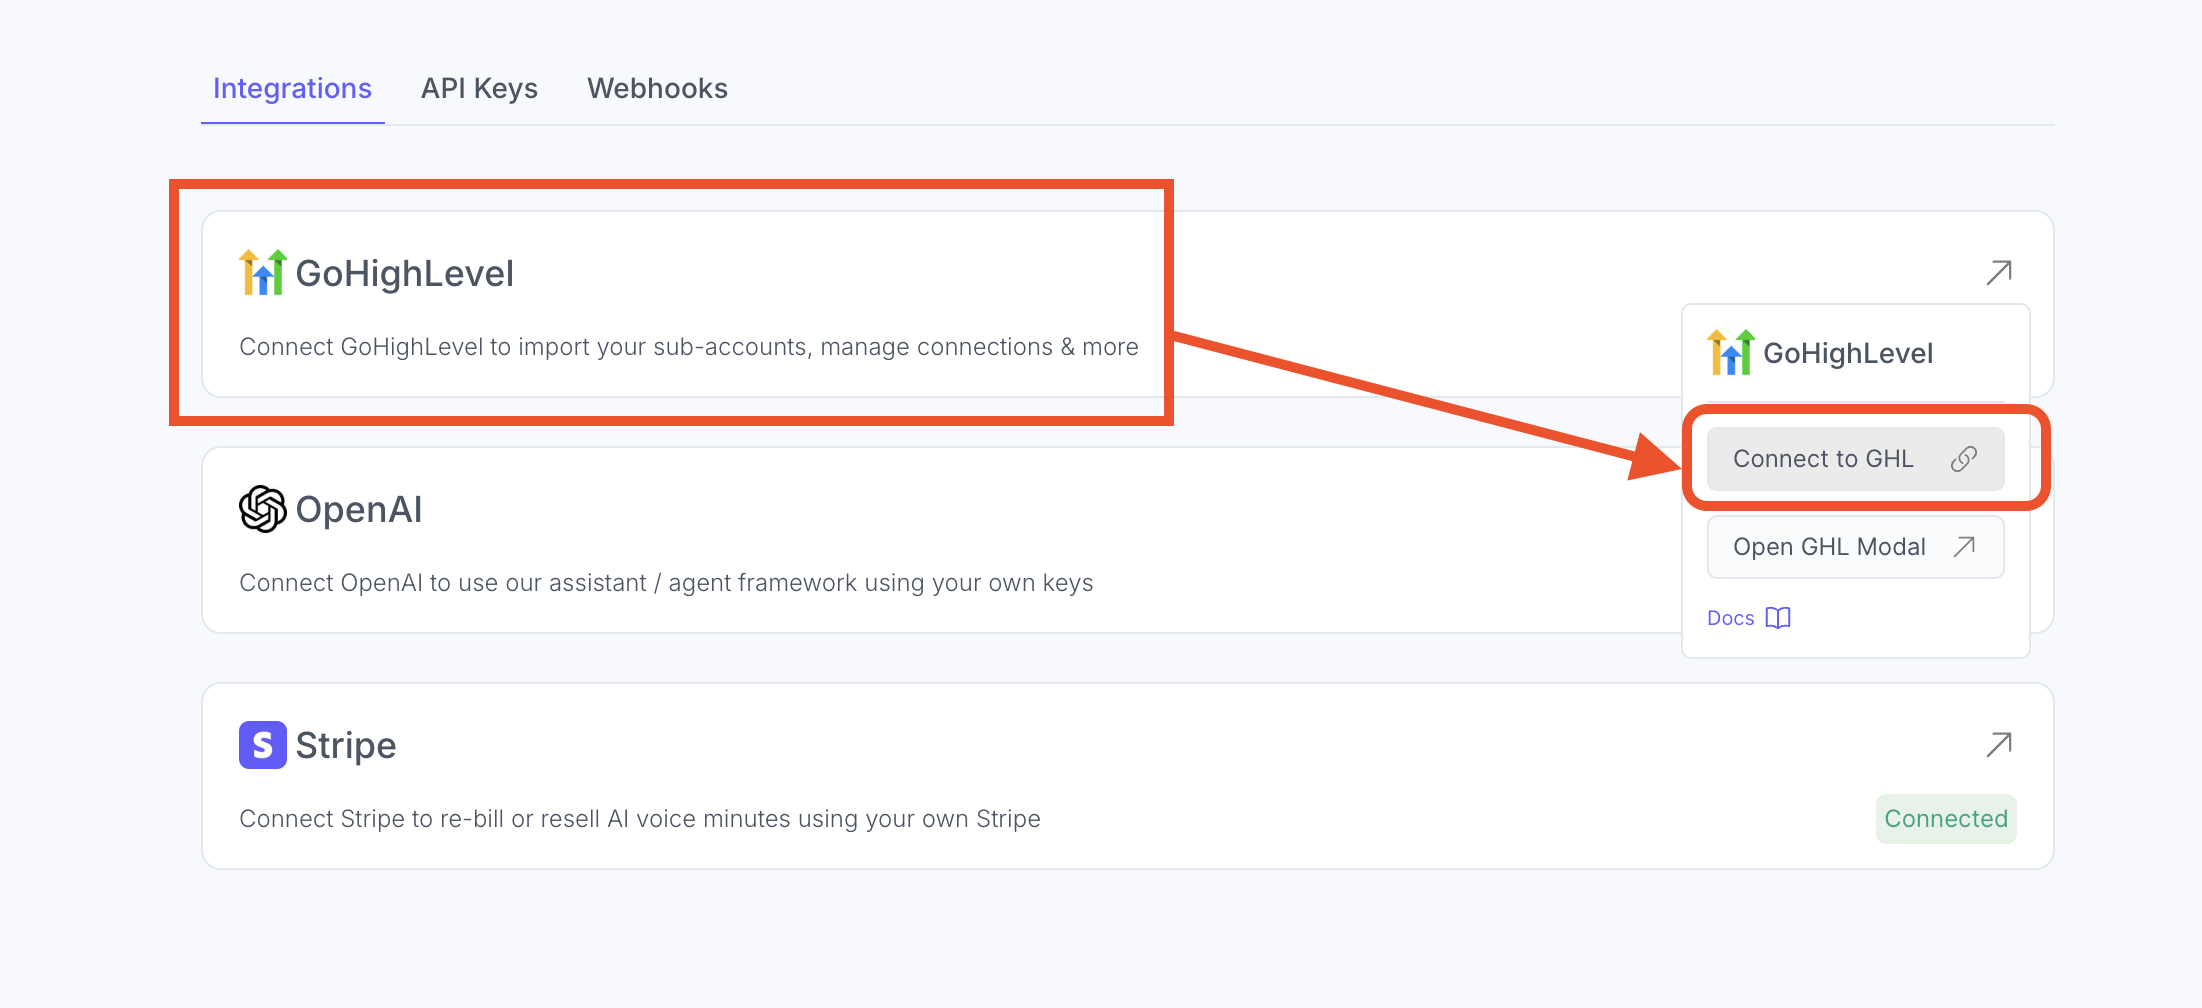Select the GoHighLevel card title text

(405, 273)
